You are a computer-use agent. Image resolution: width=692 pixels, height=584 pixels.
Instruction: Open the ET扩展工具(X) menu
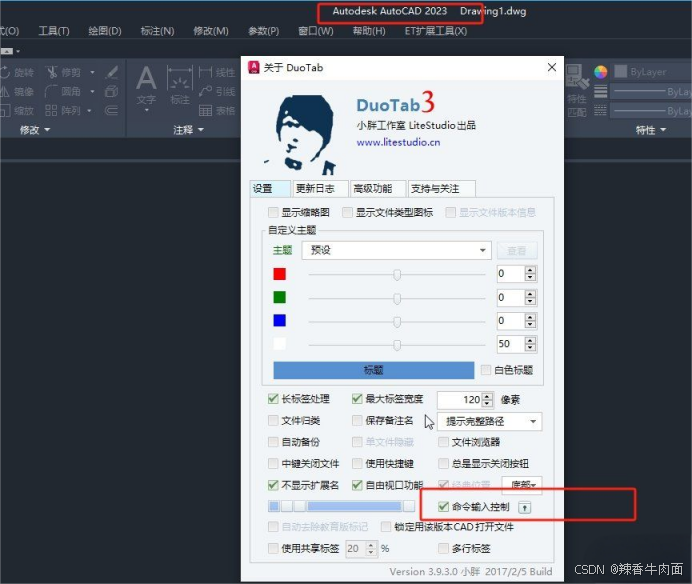436,31
